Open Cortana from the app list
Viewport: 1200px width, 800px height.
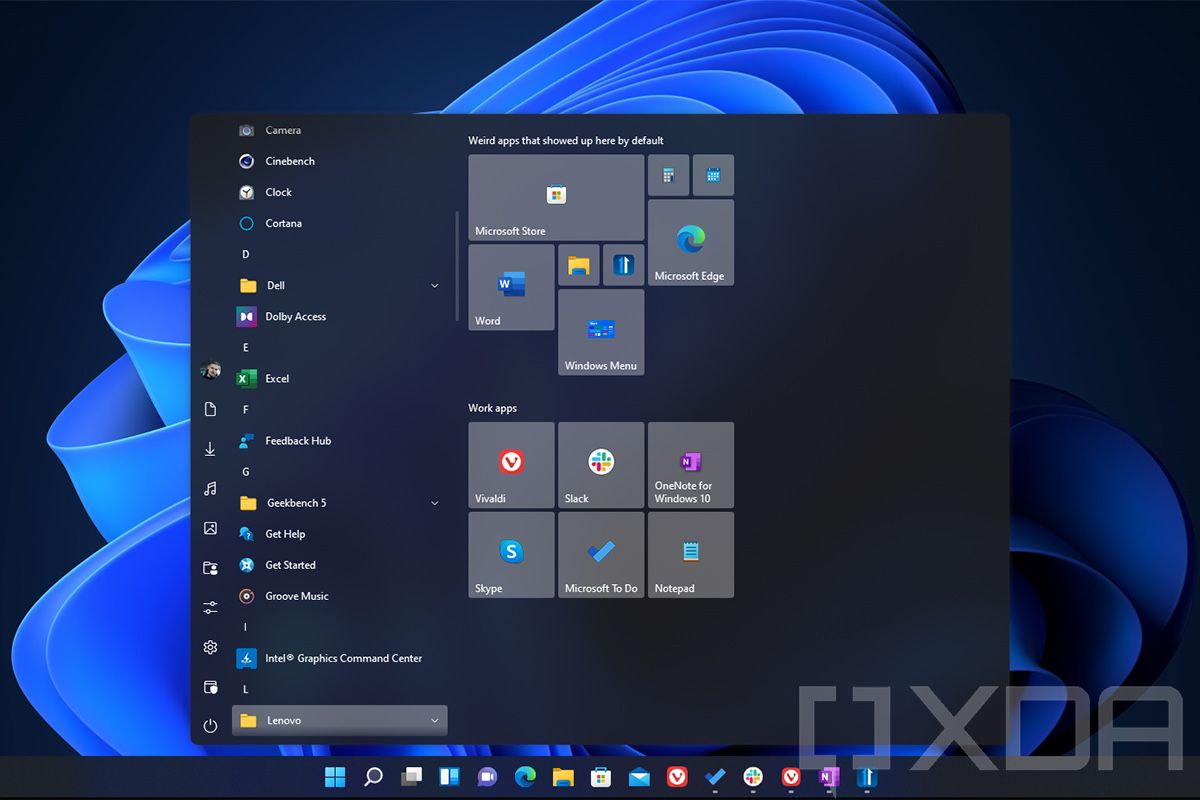click(285, 223)
